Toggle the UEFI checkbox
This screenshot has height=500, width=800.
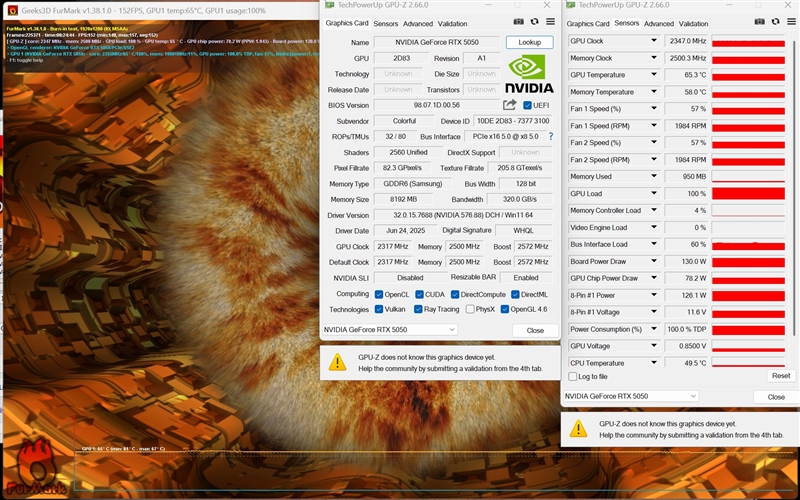coord(527,105)
